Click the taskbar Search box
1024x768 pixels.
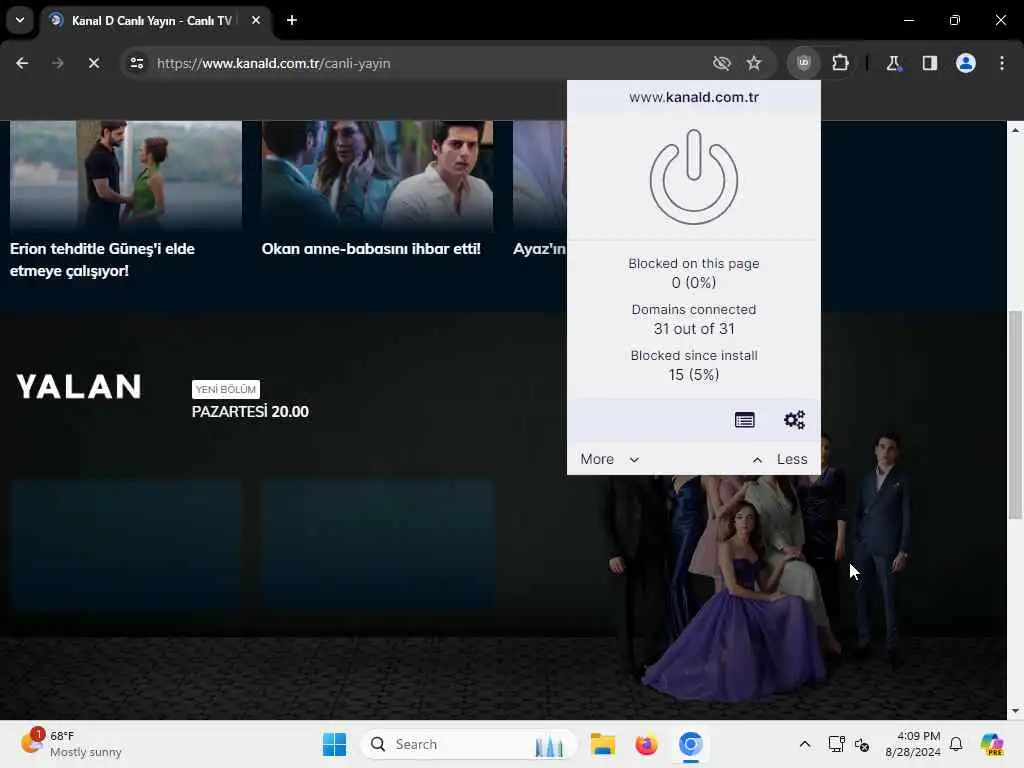click(469, 744)
